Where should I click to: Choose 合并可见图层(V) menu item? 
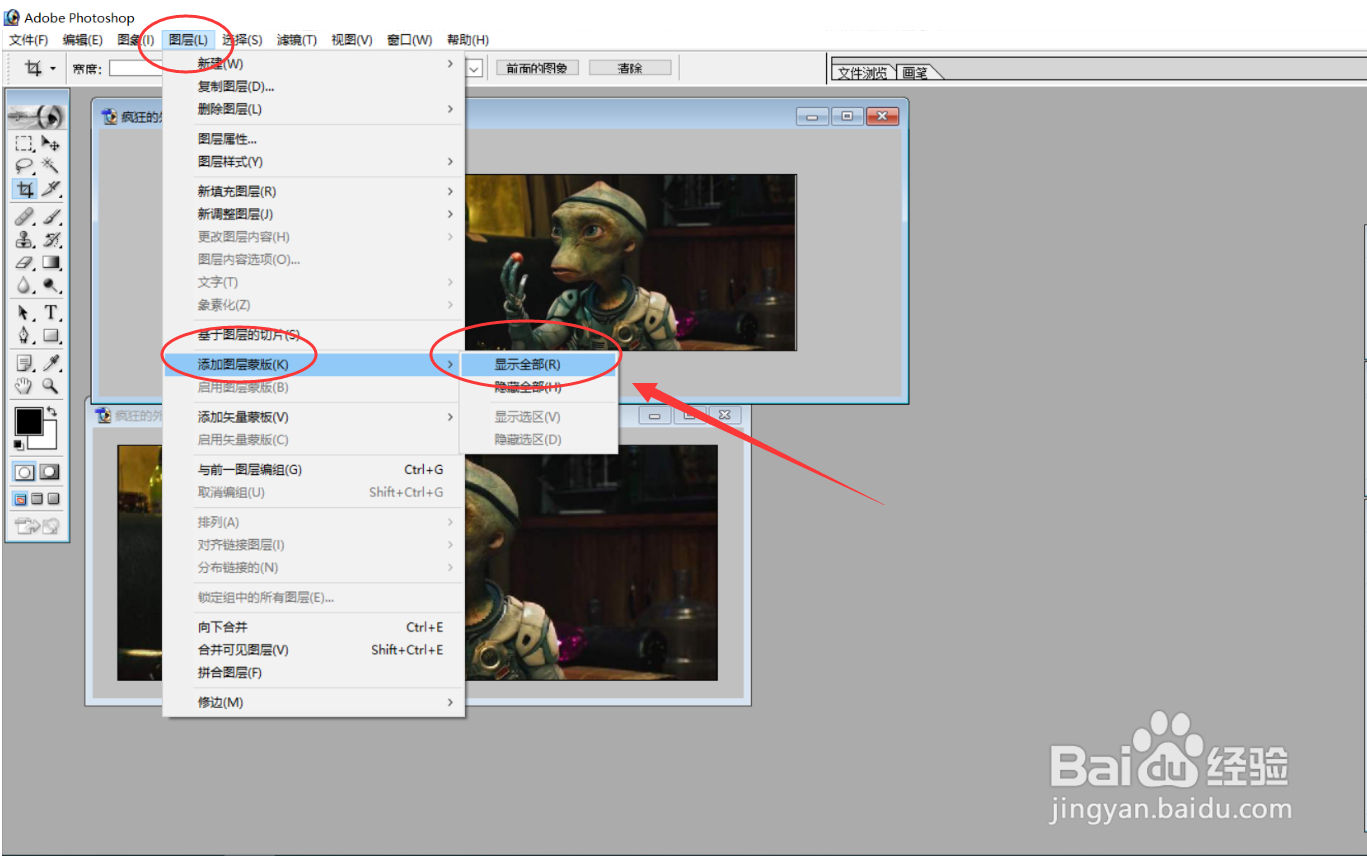(x=314, y=650)
